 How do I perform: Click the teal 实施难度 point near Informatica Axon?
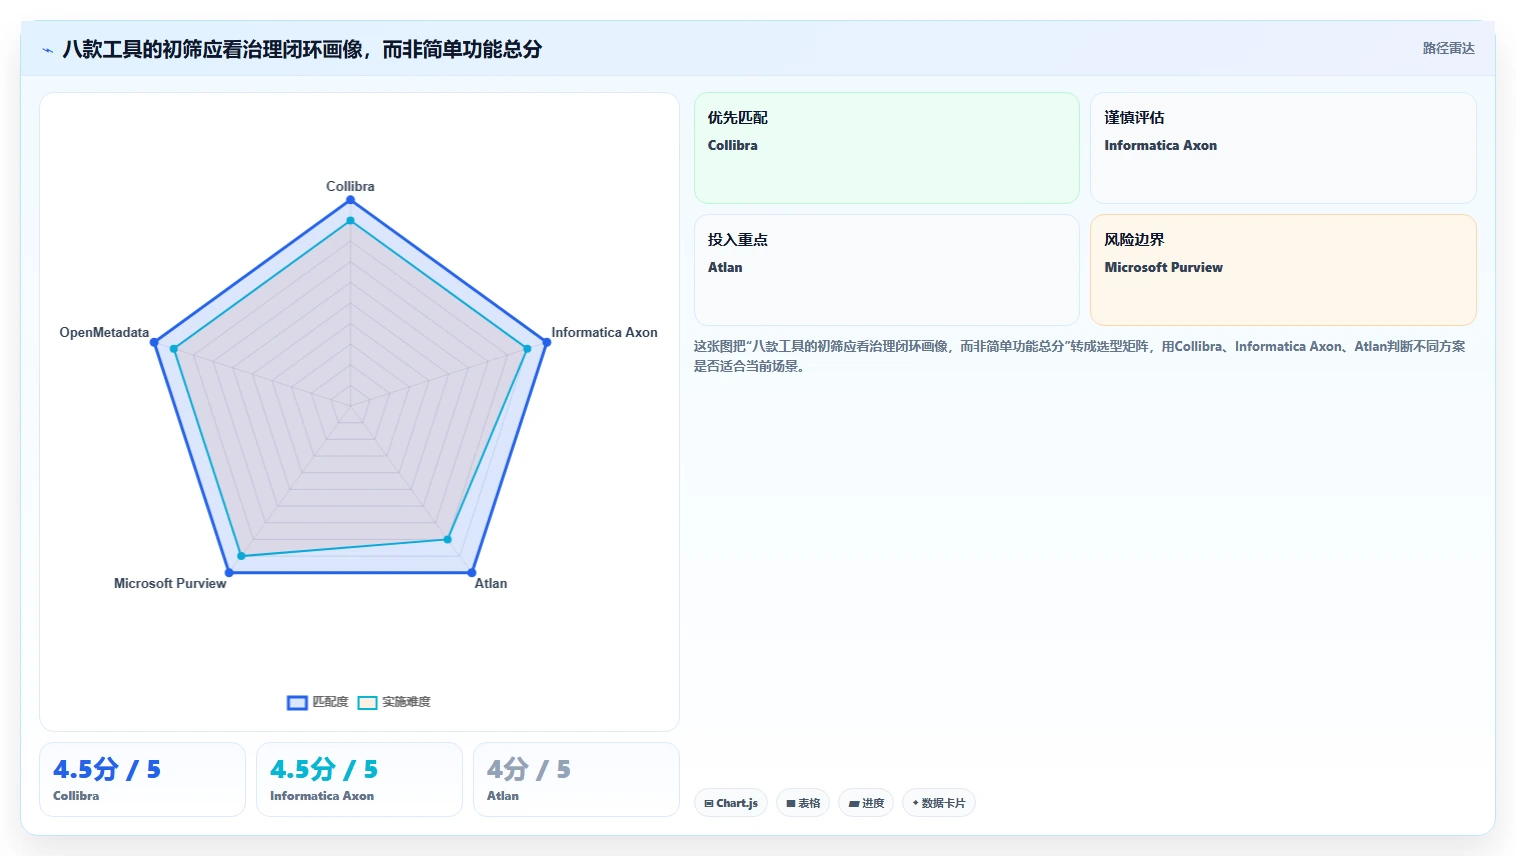[x=527, y=349]
